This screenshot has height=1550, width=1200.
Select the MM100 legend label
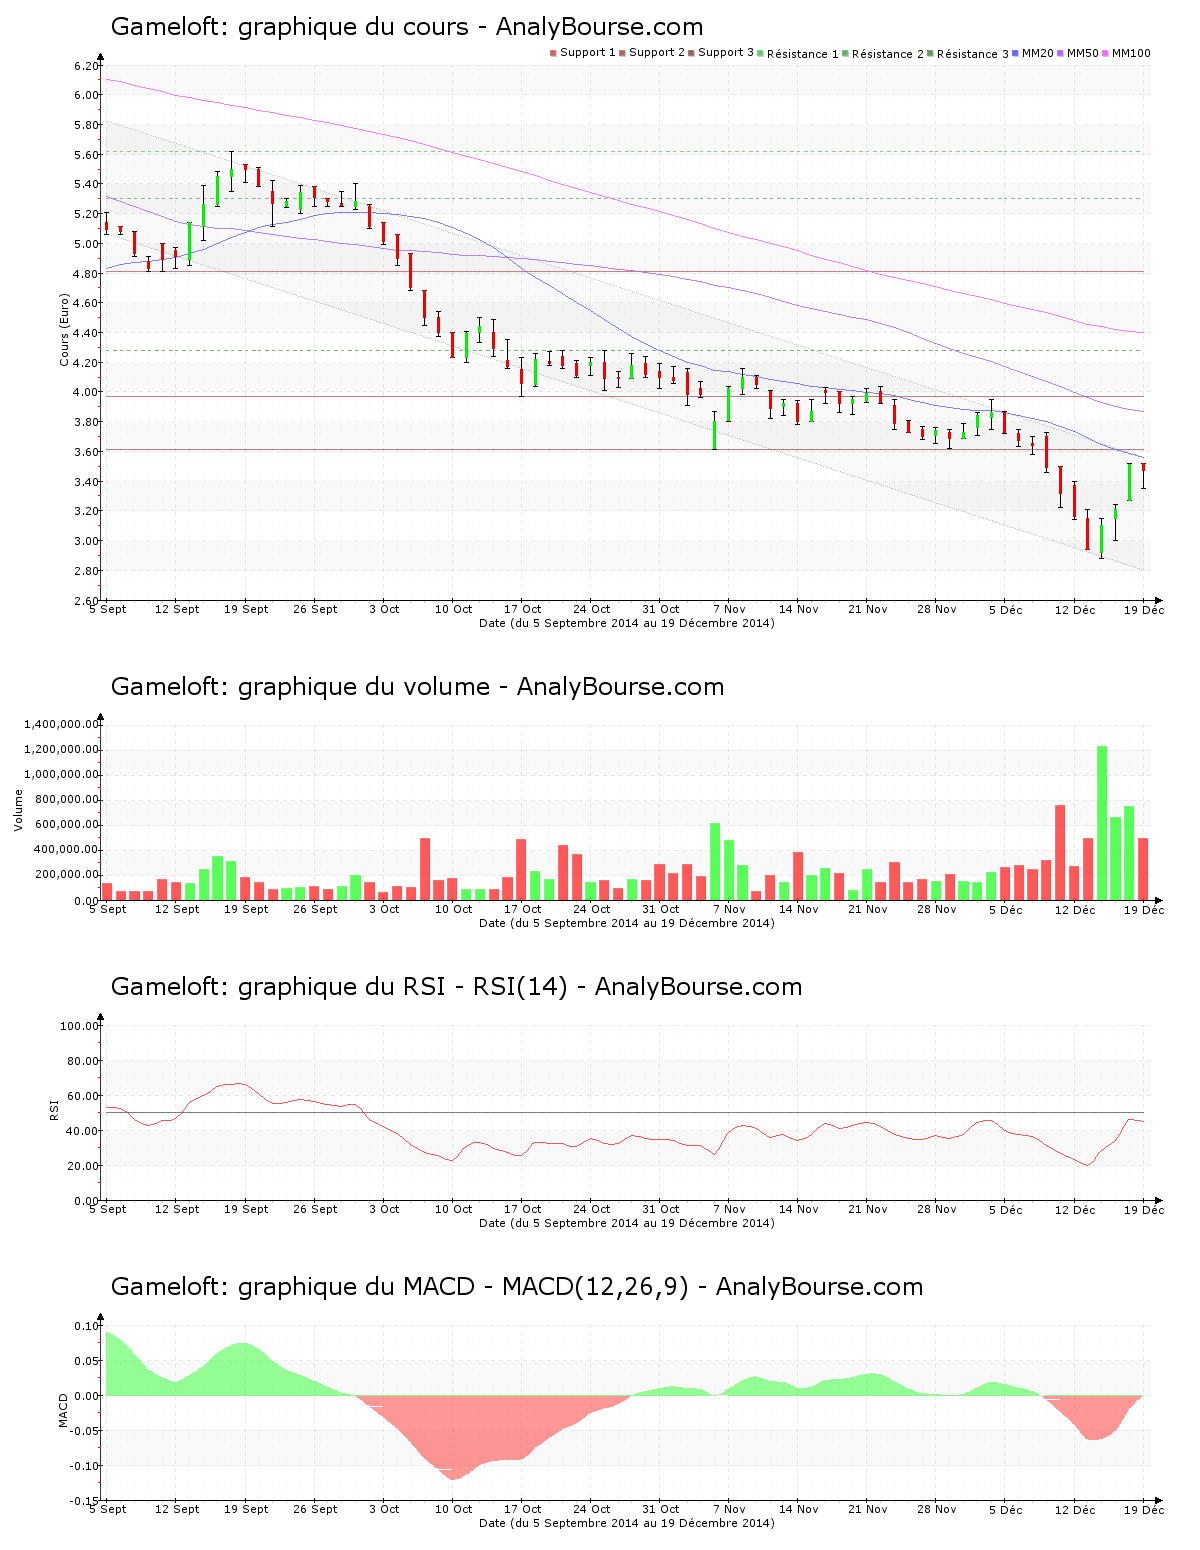[x=1131, y=53]
